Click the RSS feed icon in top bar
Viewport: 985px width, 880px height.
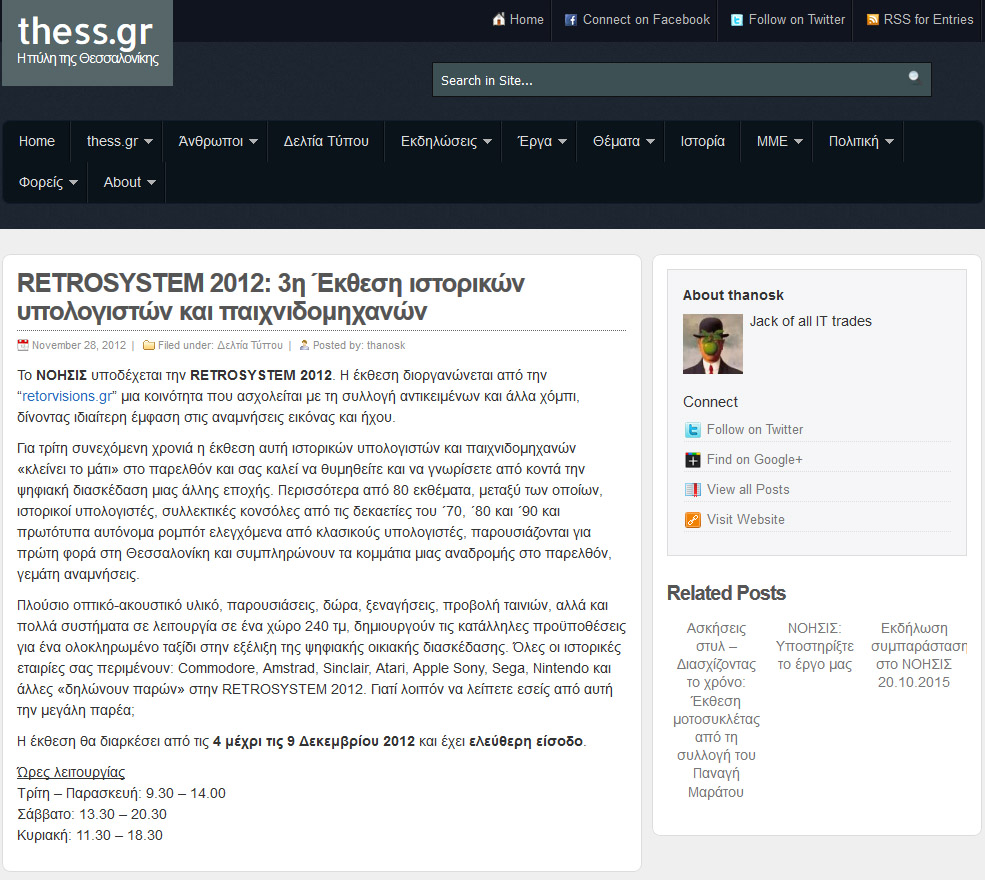pyautogui.click(x=873, y=20)
